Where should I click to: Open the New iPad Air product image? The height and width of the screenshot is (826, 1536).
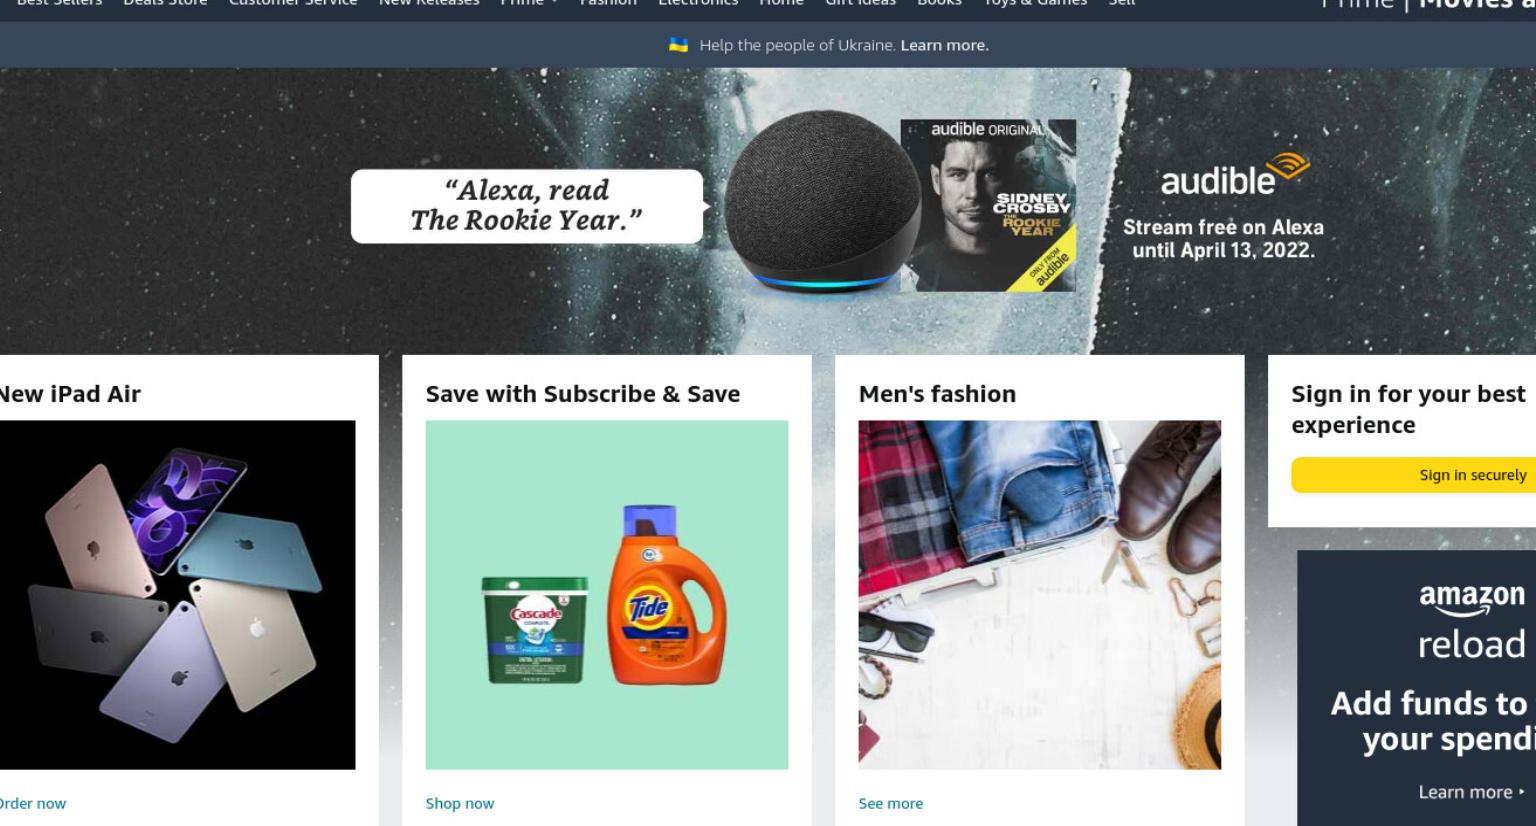pos(177,595)
